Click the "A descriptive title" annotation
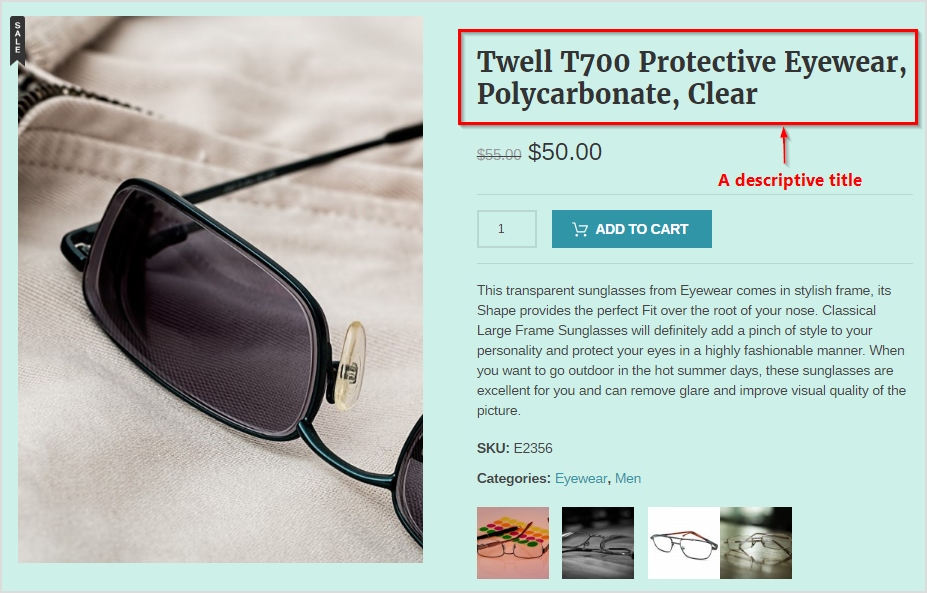 tap(790, 180)
